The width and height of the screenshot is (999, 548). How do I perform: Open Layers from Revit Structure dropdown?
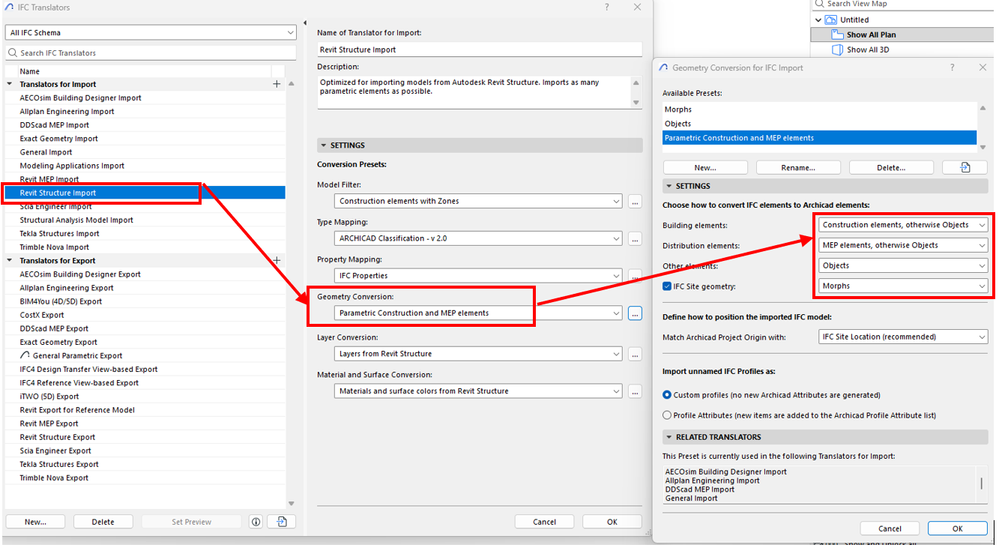point(478,354)
